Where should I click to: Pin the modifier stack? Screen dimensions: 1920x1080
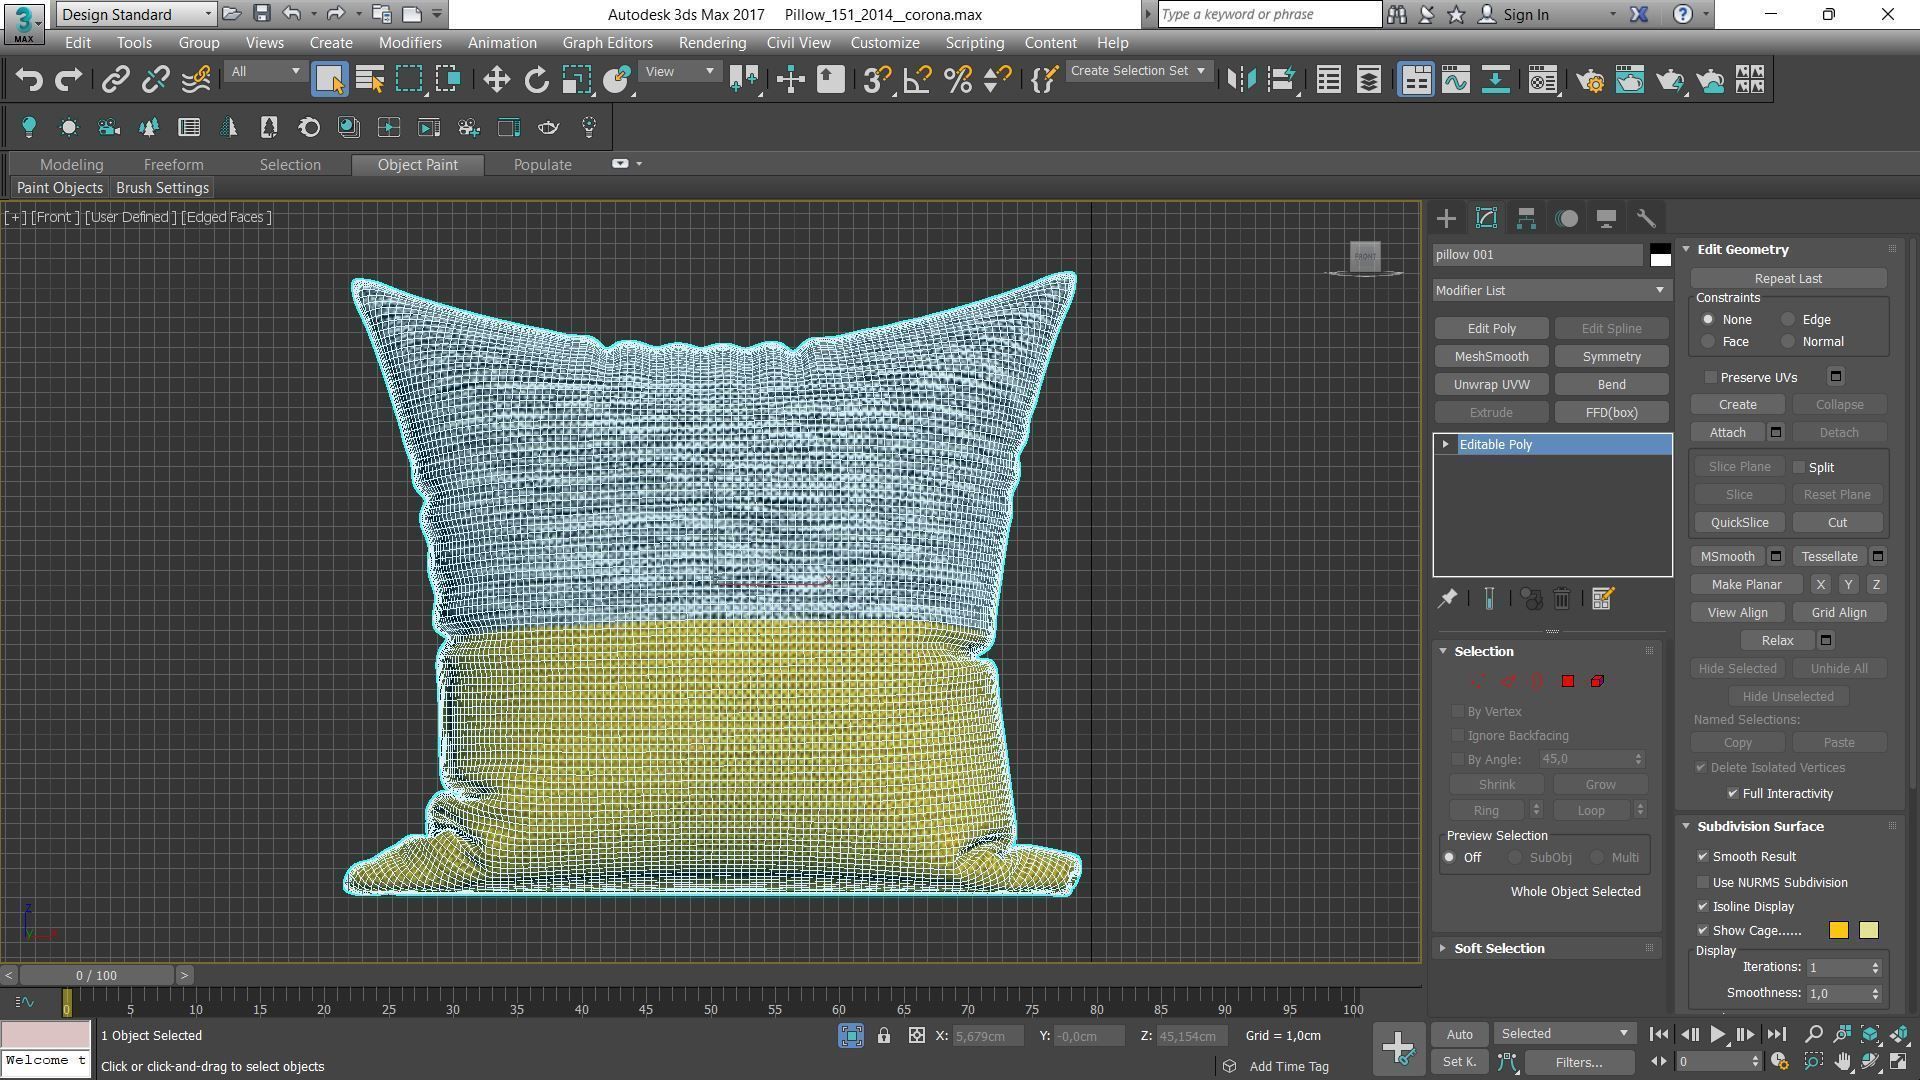1447,599
